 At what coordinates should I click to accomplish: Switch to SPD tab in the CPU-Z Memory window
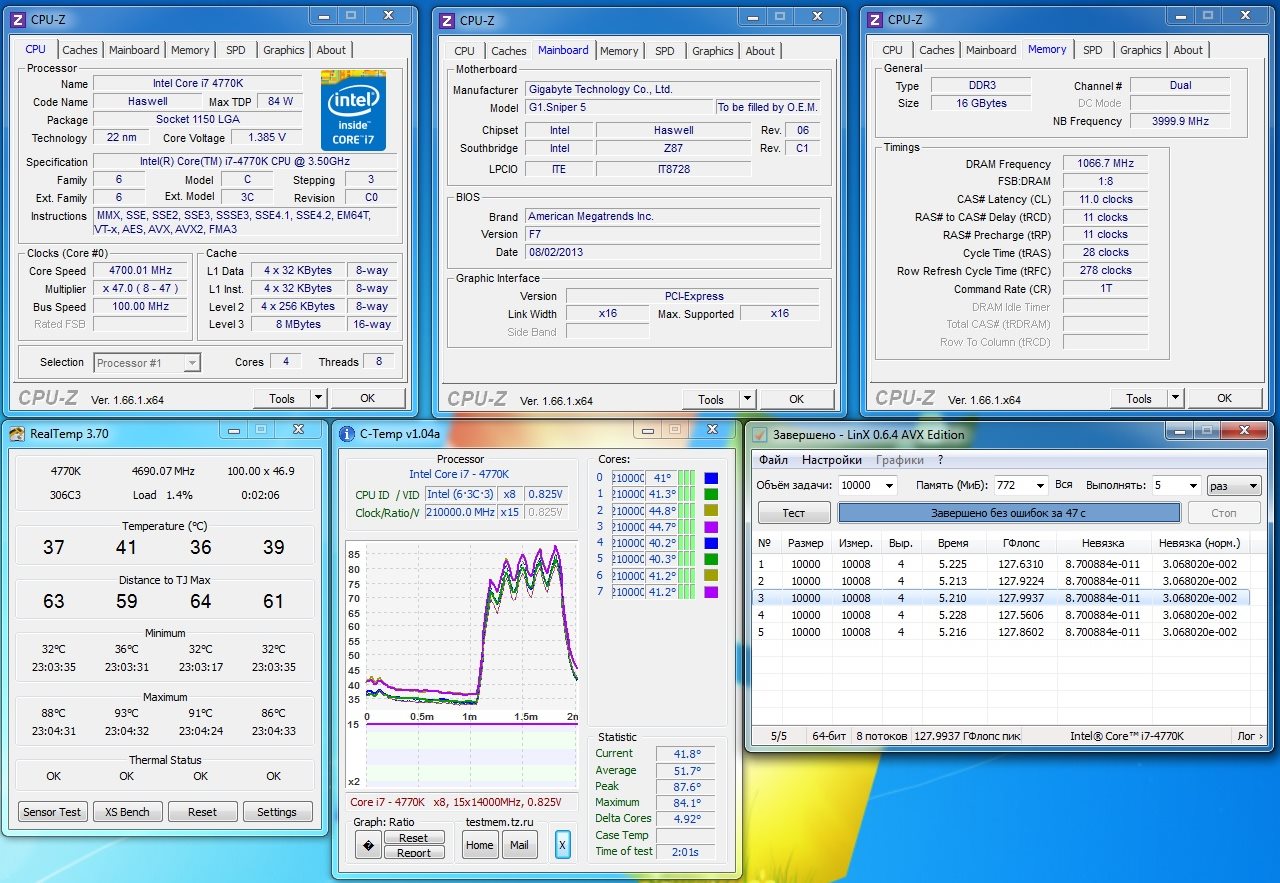(1093, 50)
